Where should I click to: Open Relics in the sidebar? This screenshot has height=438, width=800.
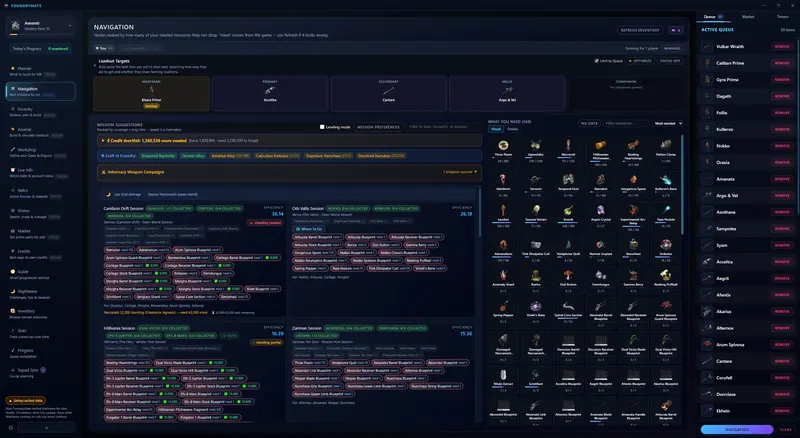[x=40, y=192]
